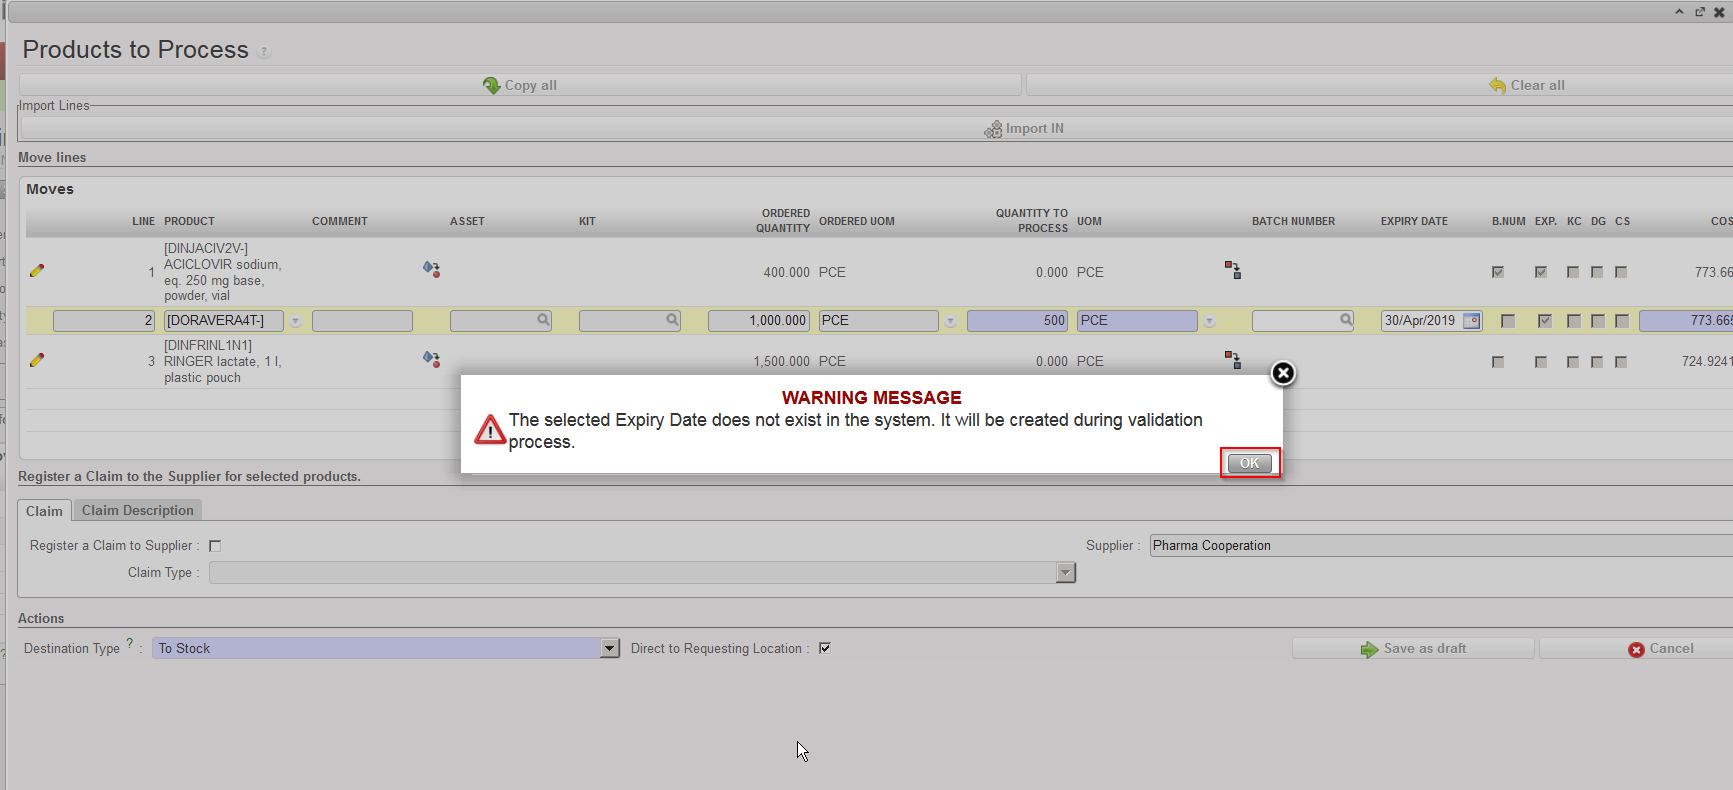Click the batch number search magnifier

1346,320
